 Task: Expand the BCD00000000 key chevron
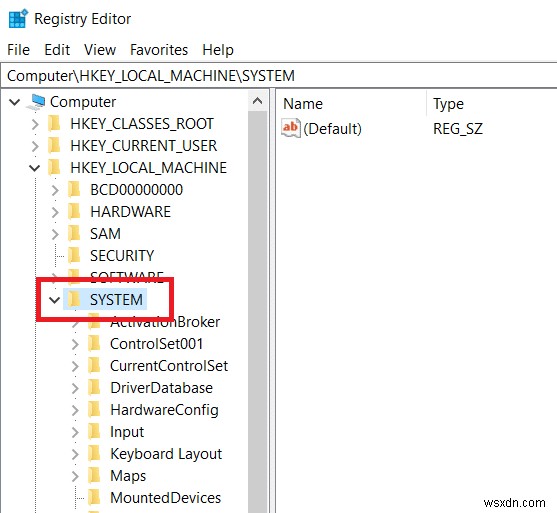[x=55, y=190]
